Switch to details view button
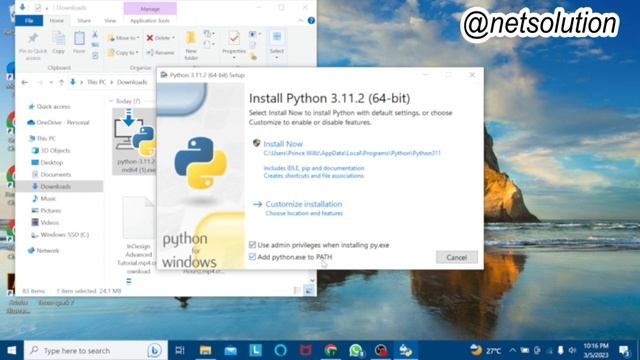Image resolution: width=640 pixels, height=360 pixels. point(298,291)
